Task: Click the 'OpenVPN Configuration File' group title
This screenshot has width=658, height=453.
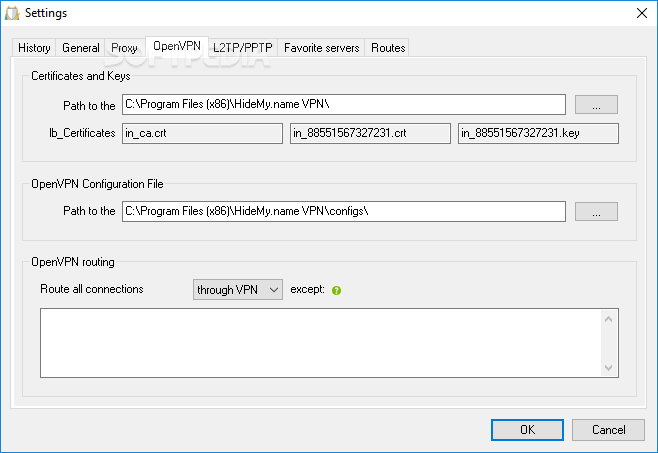Action: coord(97,184)
